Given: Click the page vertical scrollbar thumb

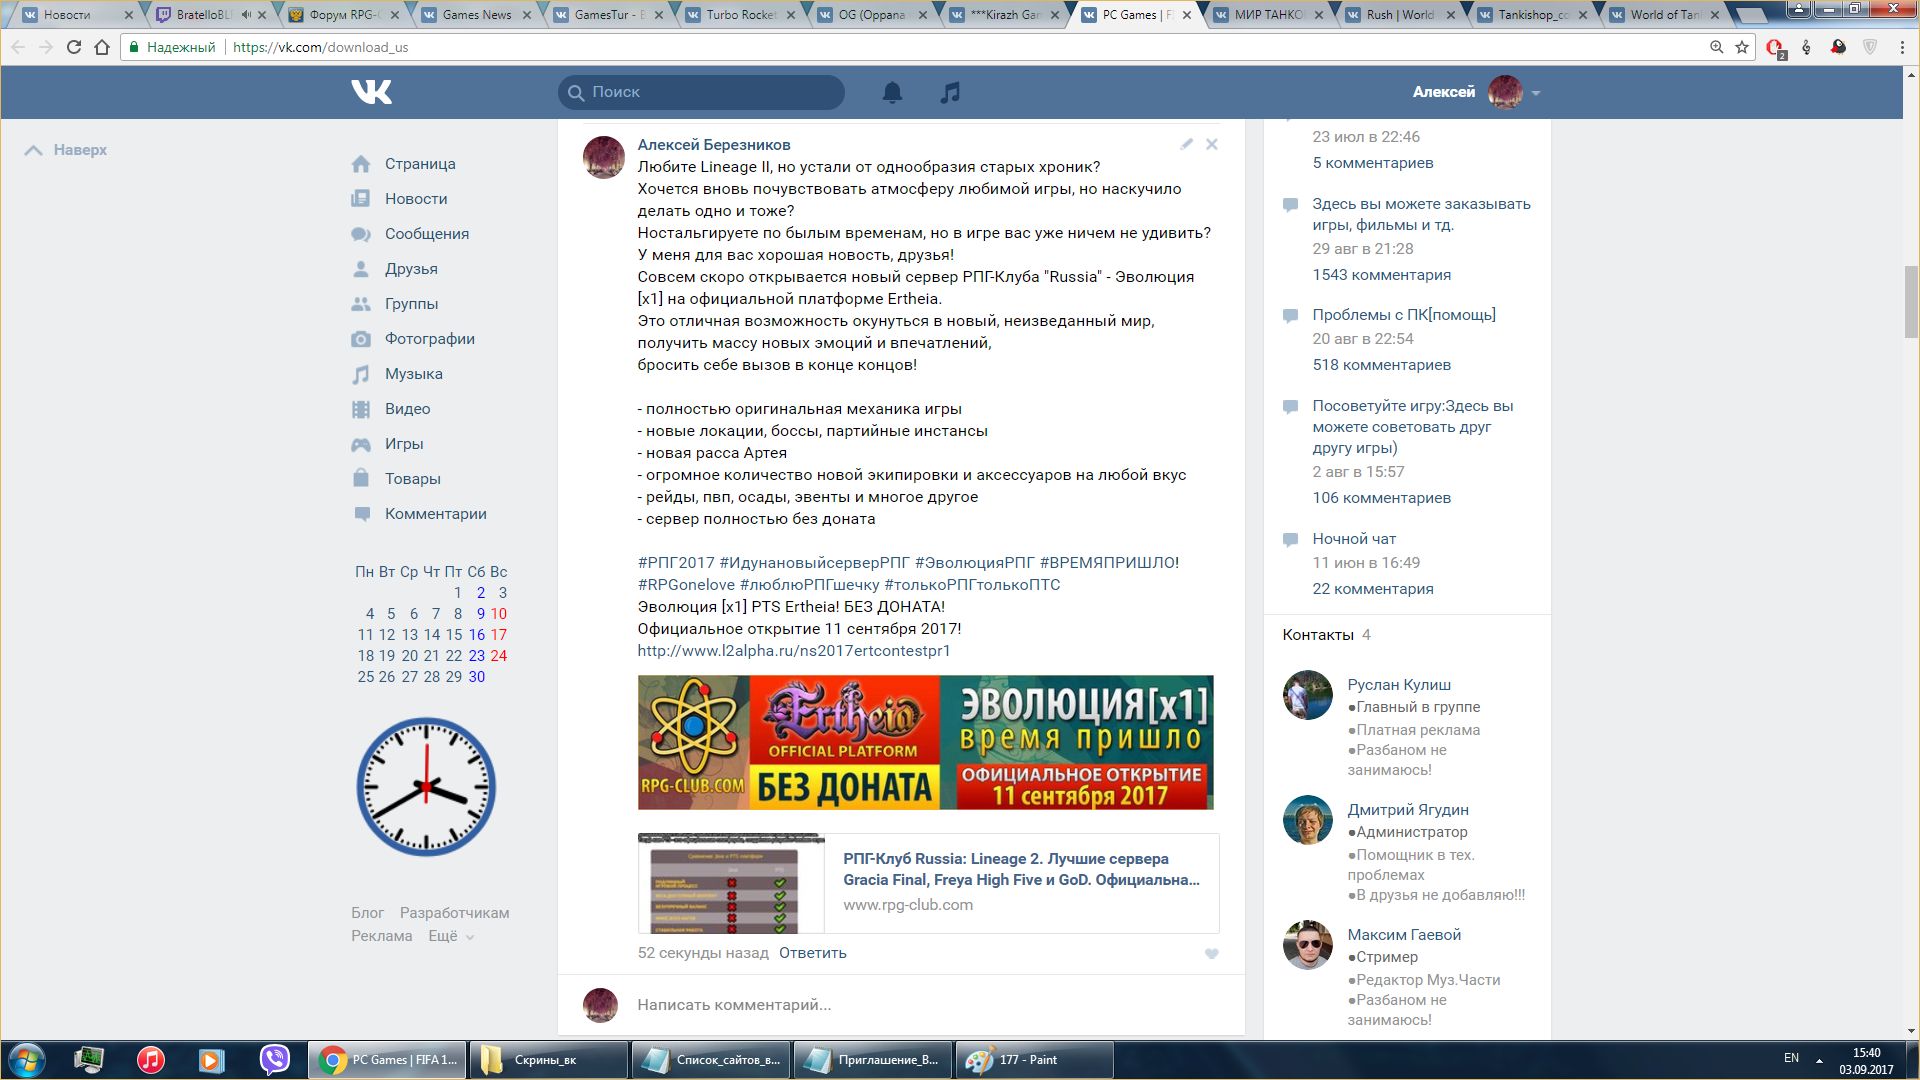Looking at the screenshot, I should pyautogui.click(x=1911, y=302).
